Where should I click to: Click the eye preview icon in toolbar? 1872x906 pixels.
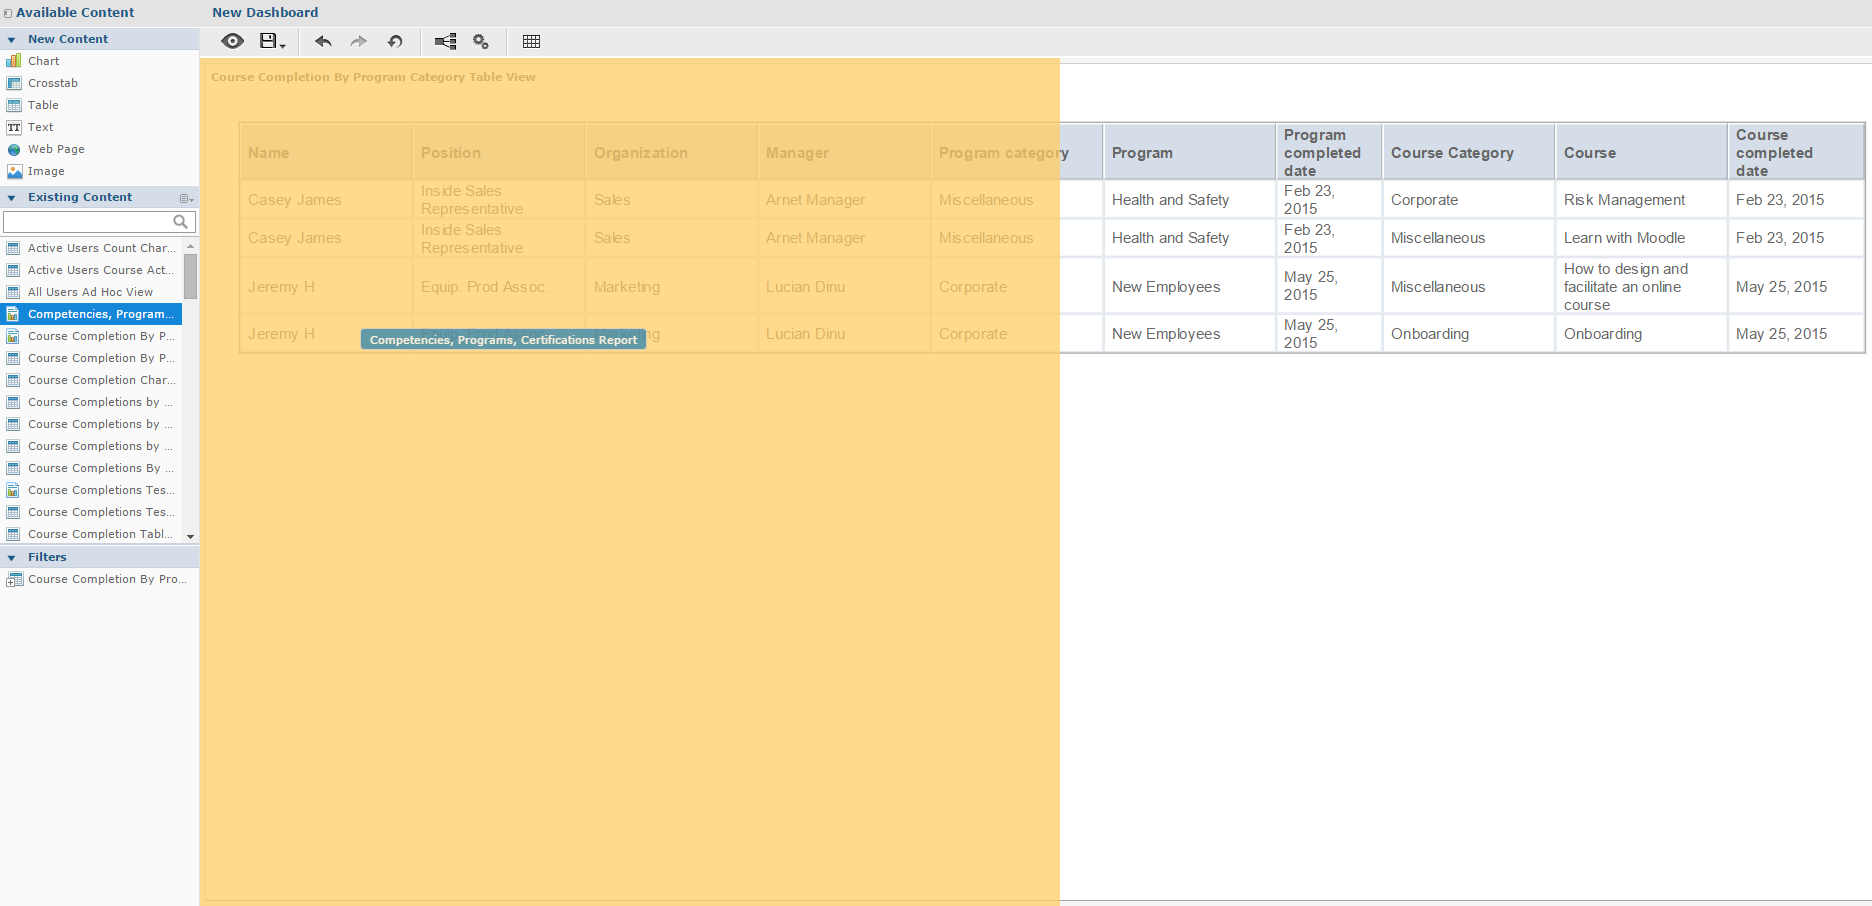[x=232, y=41]
